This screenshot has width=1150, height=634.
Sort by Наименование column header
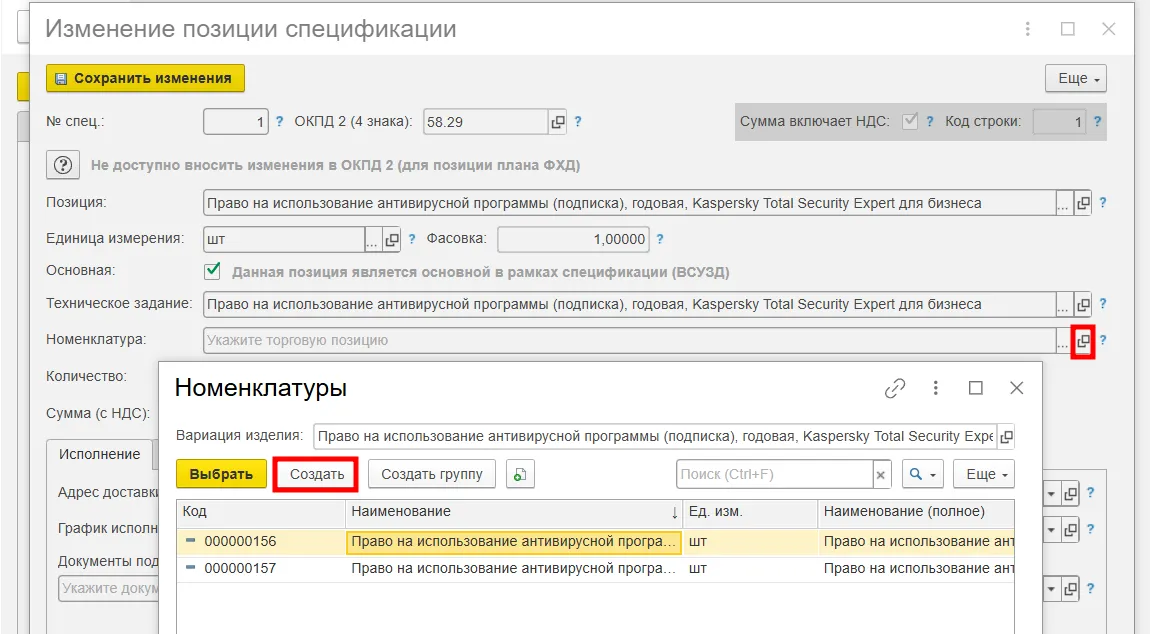click(x=514, y=511)
